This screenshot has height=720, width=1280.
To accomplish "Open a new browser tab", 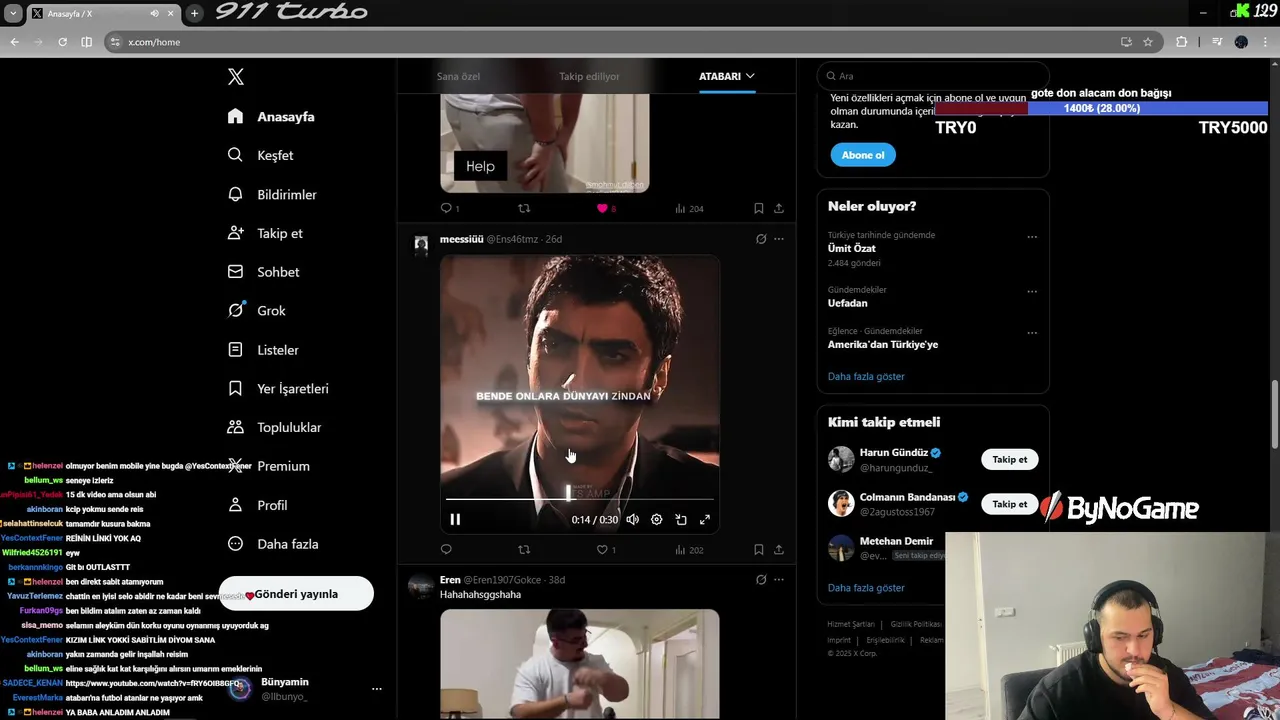I will [x=194, y=13].
